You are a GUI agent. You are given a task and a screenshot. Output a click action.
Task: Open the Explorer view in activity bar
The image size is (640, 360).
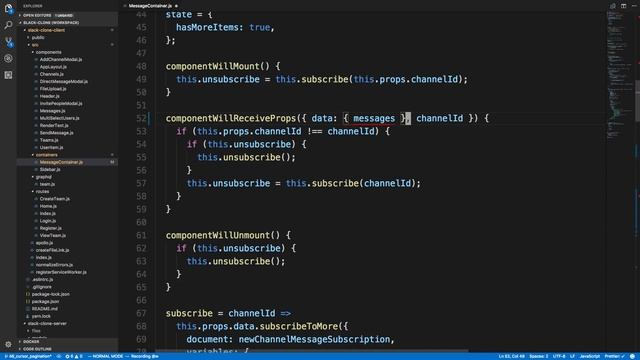8,8
